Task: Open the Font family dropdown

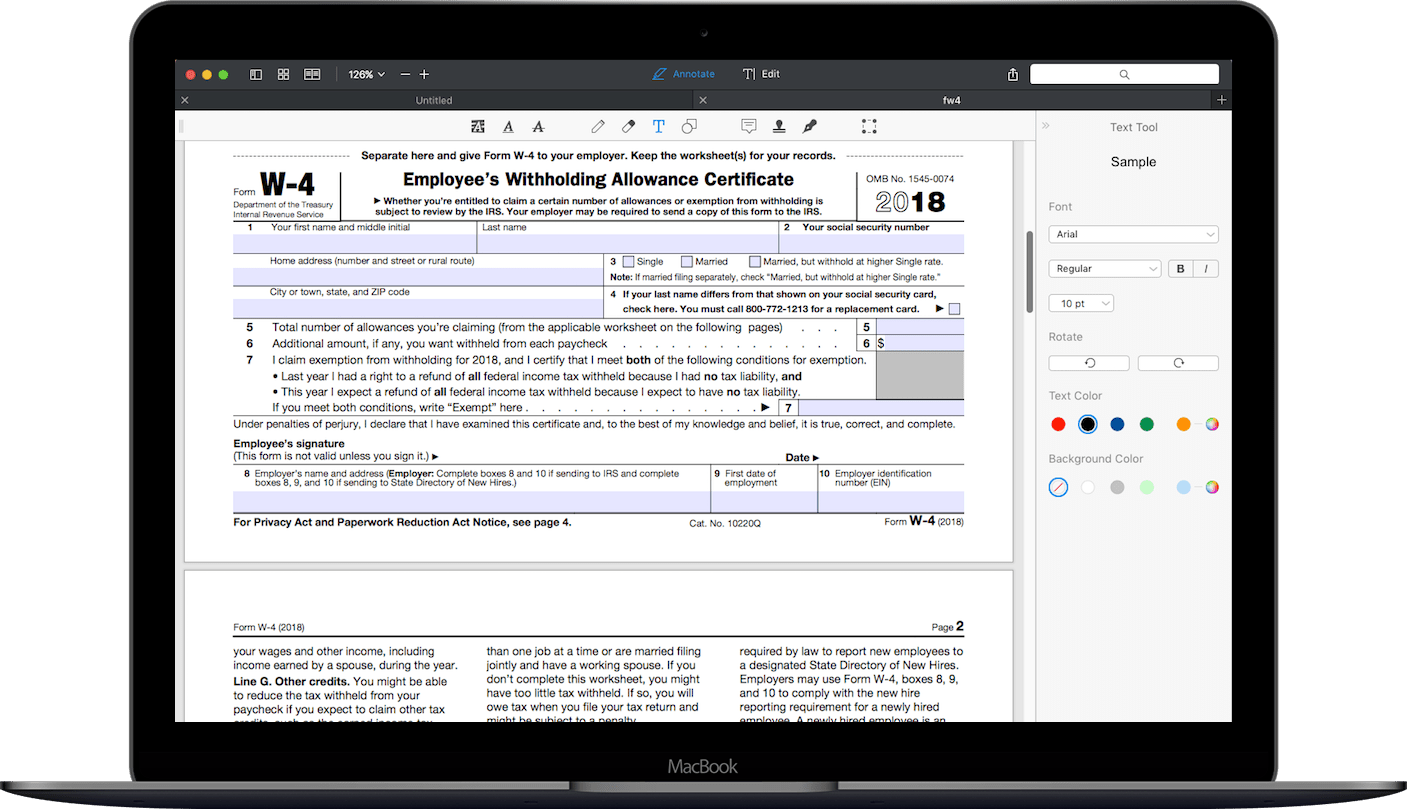Action: coord(1133,233)
